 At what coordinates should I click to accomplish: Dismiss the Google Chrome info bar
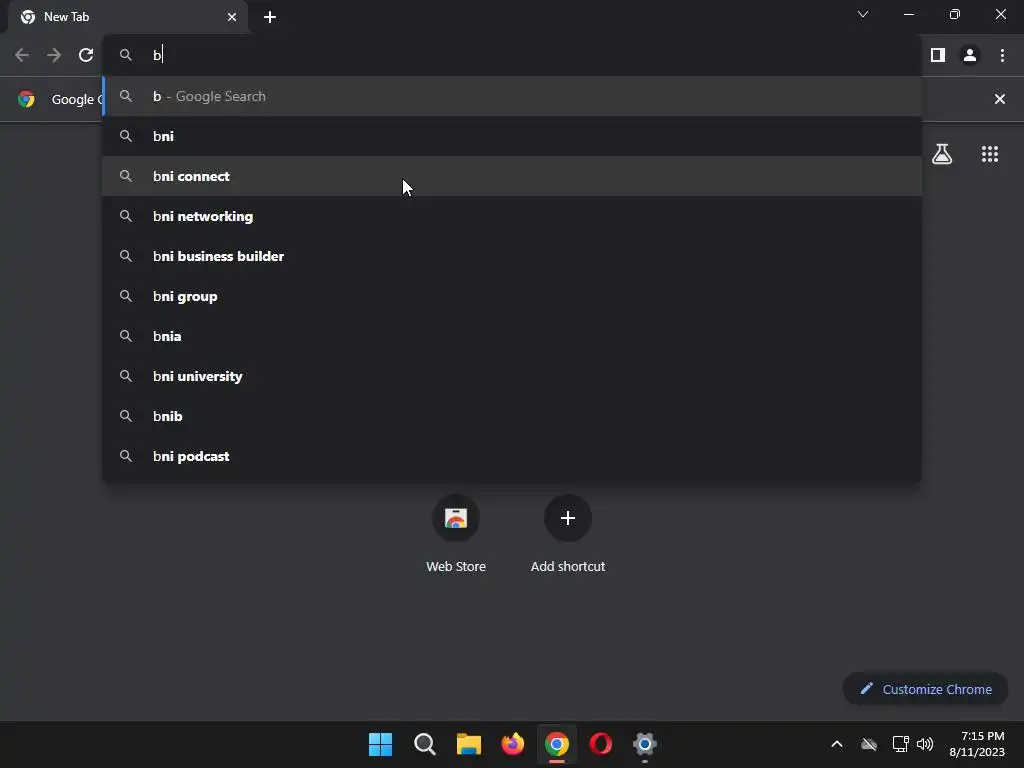click(x=999, y=99)
